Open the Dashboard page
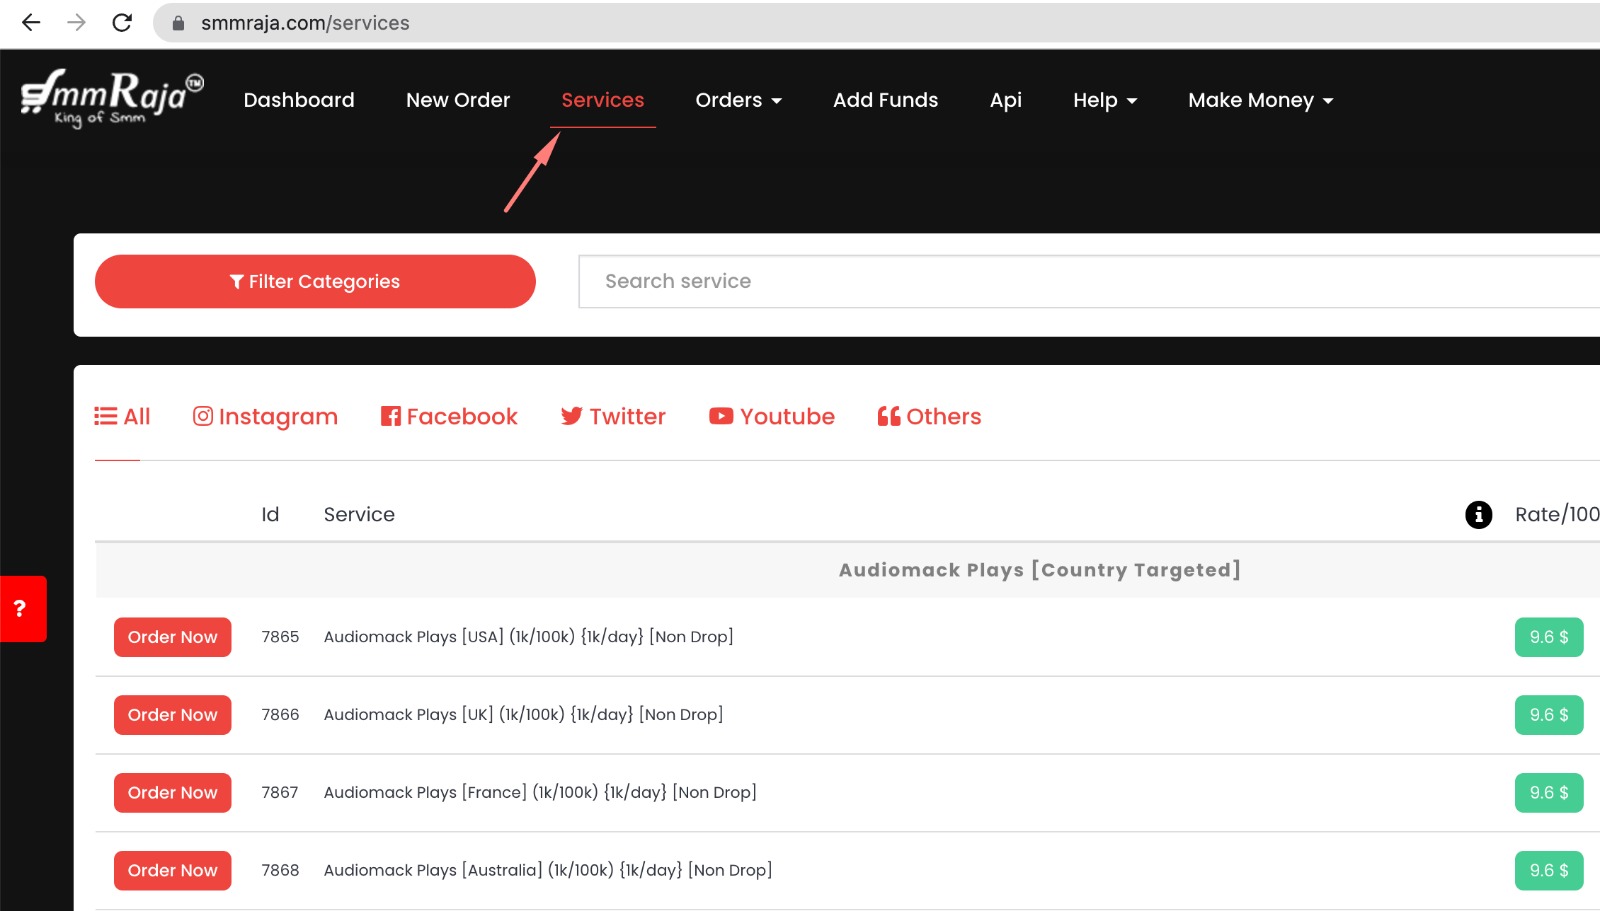The height and width of the screenshot is (911, 1600). (x=299, y=100)
